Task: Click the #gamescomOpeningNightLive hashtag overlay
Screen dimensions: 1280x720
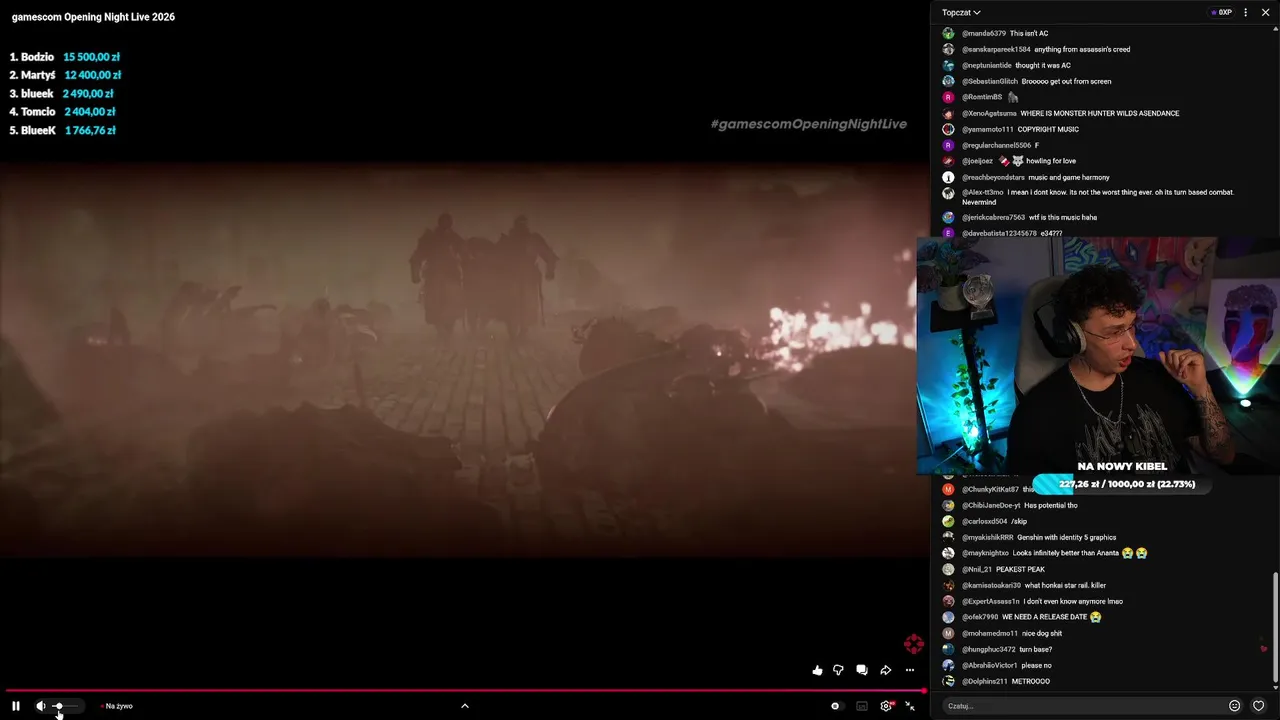Action: [809, 124]
